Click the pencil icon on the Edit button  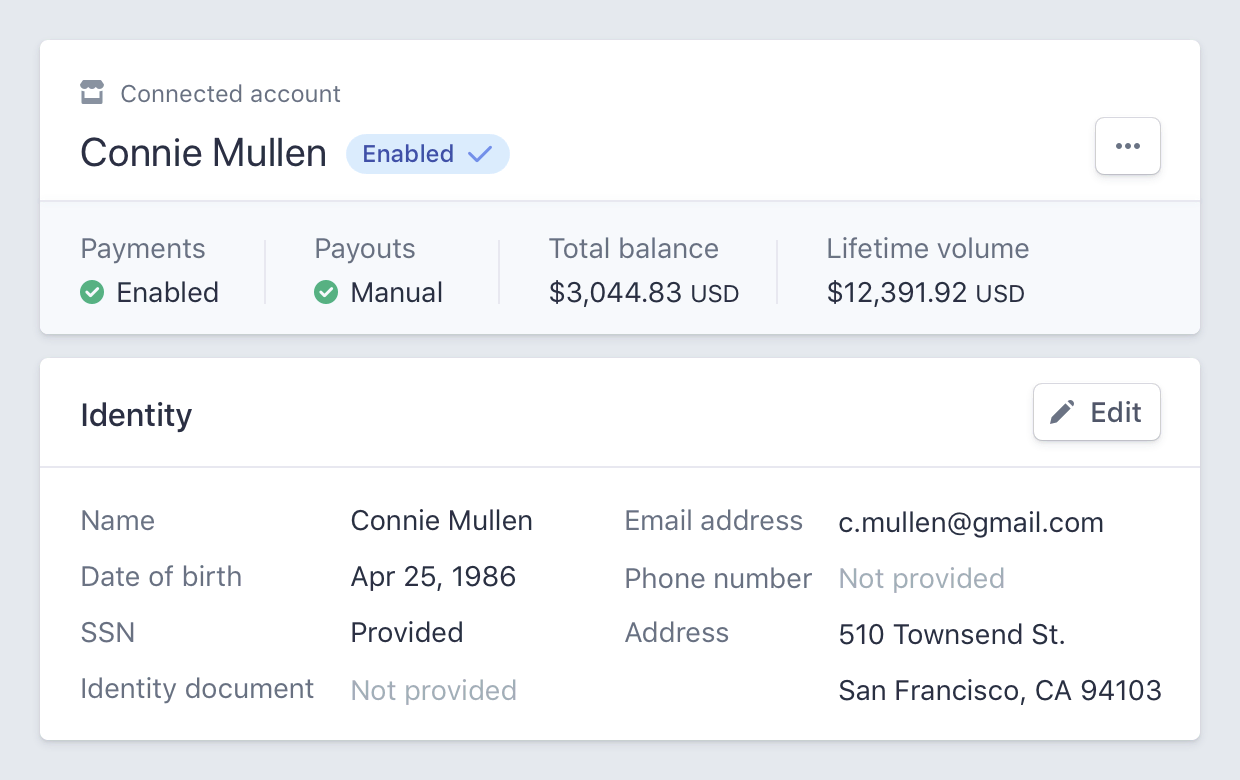[x=1063, y=412]
